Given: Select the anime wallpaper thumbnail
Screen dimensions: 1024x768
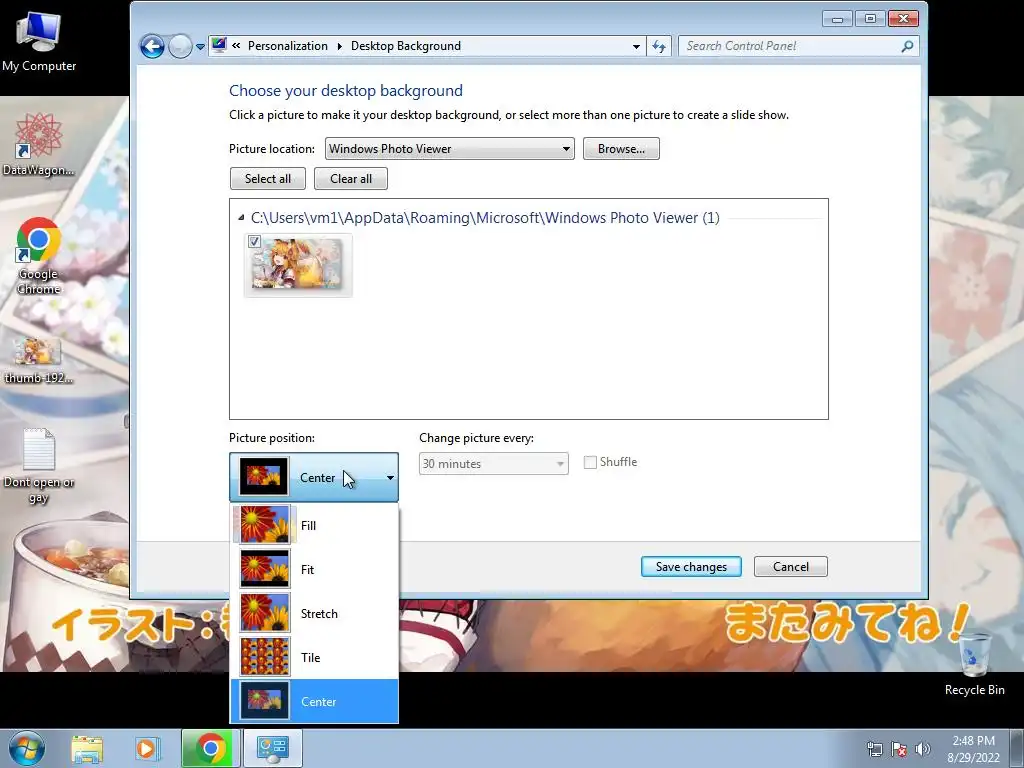Looking at the screenshot, I should (x=298, y=266).
